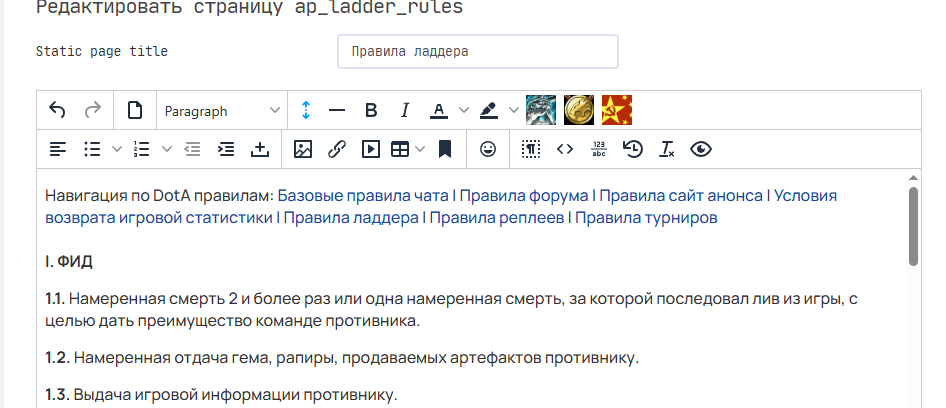Insert a horizontal line
The height and width of the screenshot is (408, 946).
click(337, 110)
